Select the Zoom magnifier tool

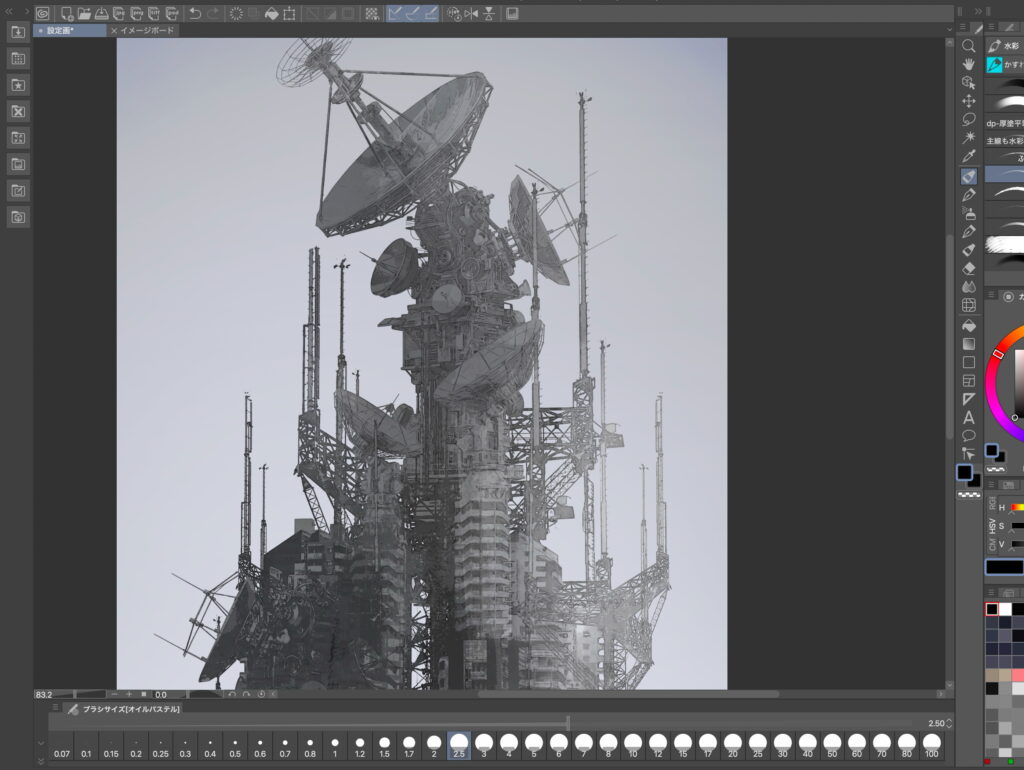click(x=968, y=46)
